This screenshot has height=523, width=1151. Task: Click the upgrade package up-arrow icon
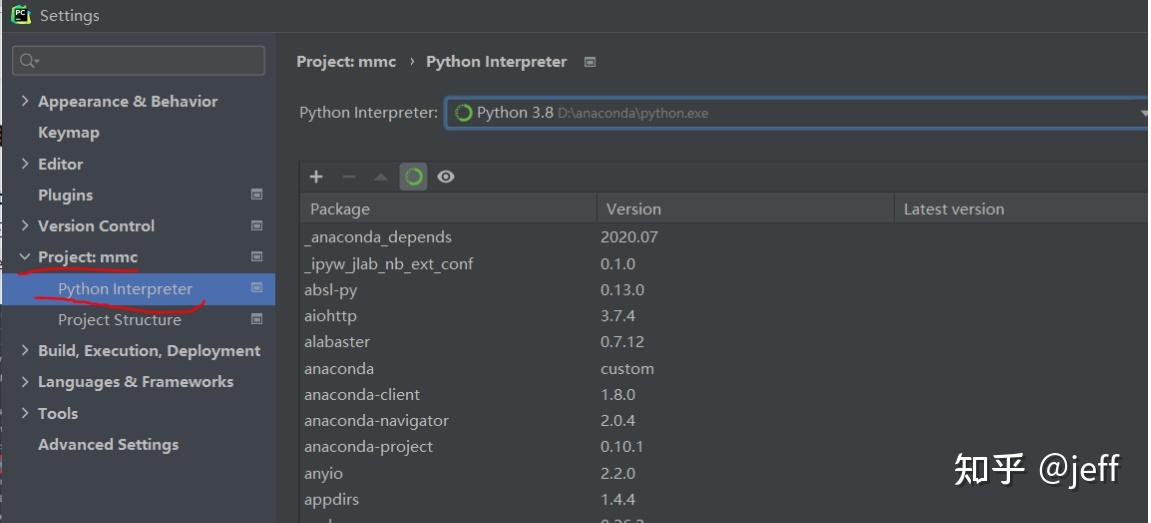[380, 177]
